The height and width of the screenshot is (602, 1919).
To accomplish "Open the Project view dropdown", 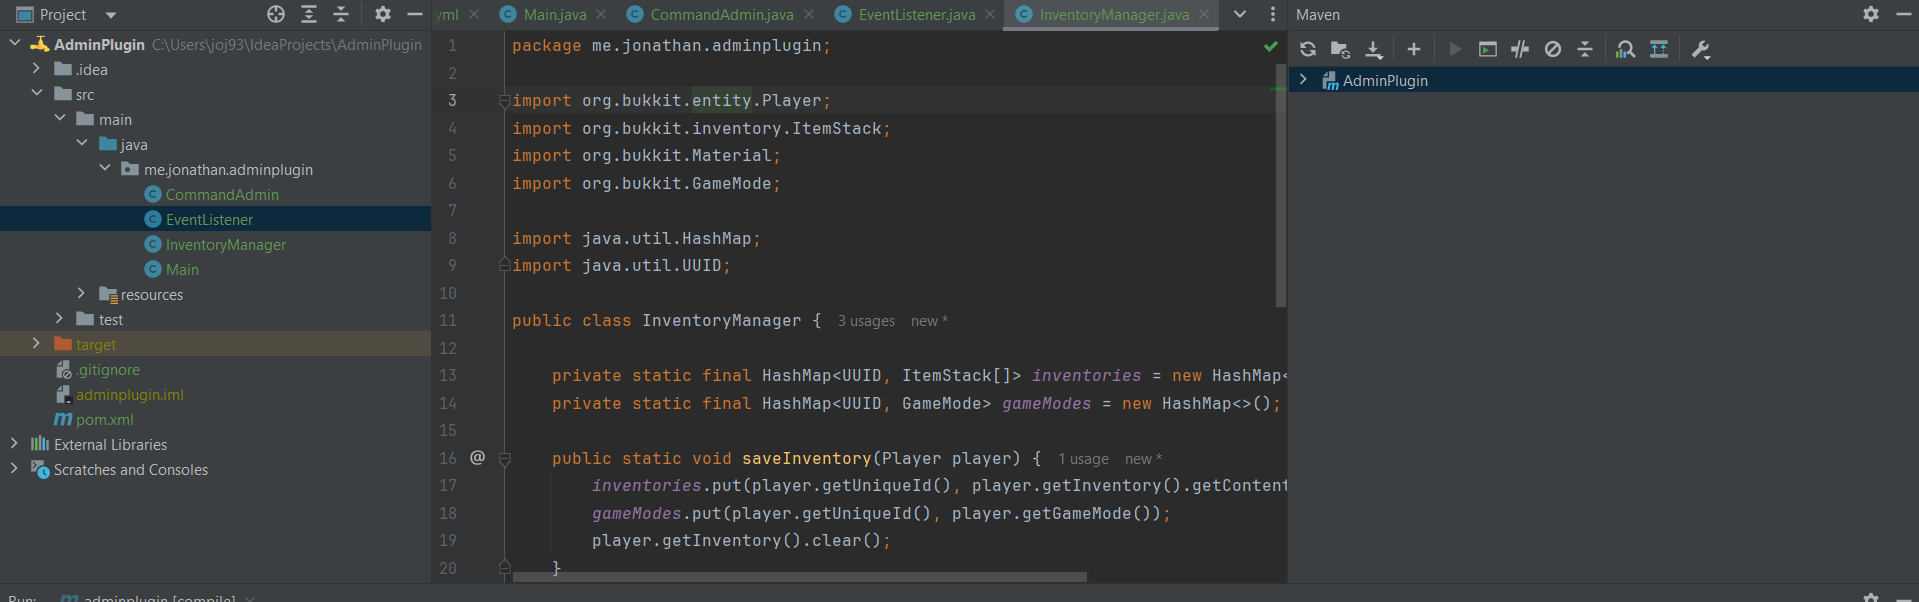I will (110, 15).
